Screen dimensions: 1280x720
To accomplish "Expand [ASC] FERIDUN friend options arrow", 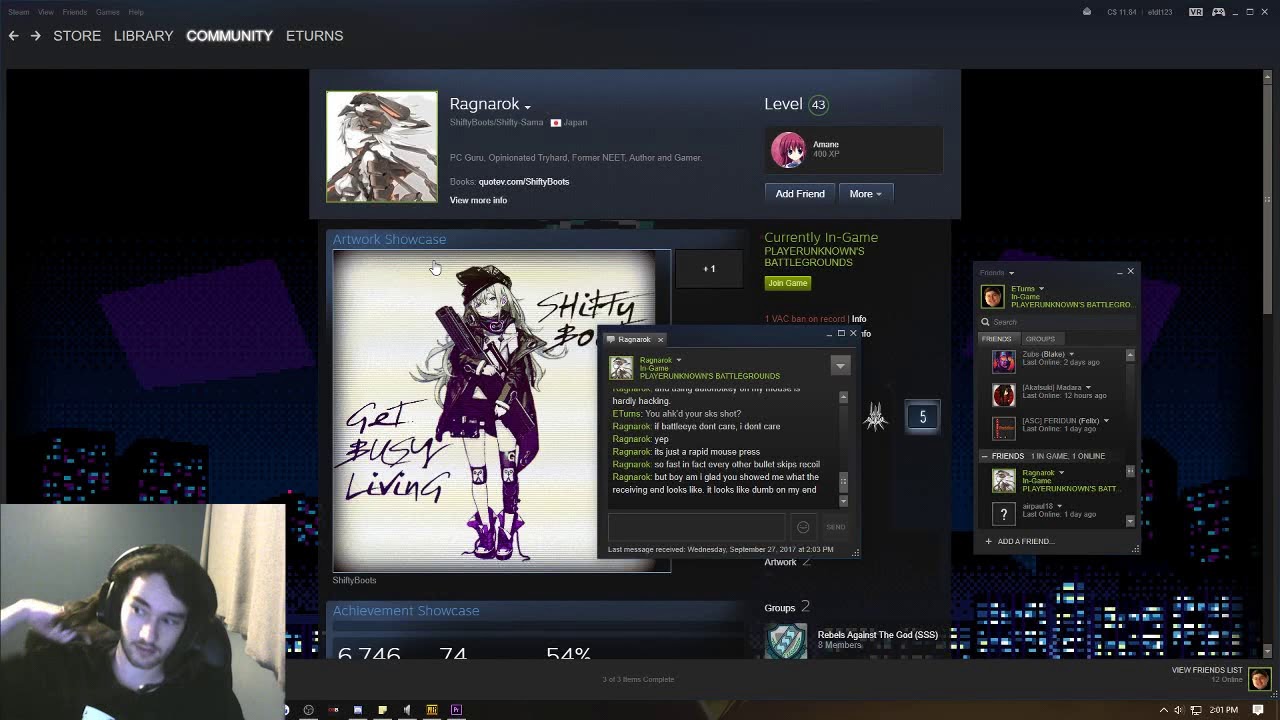I will [x=1105, y=420].
